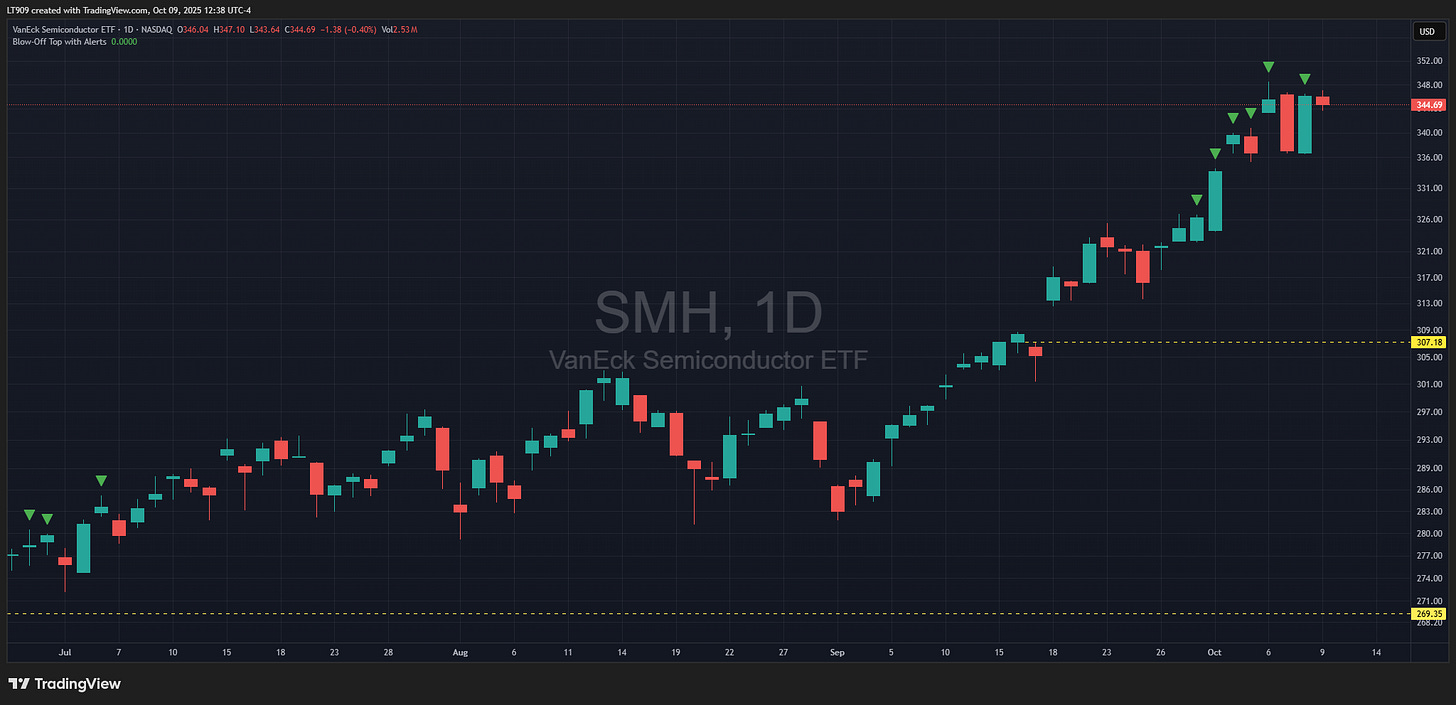The height and width of the screenshot is (705, 1456).
Task: Click the Aug label on the date axis
Action: click(x=460, y=651)
